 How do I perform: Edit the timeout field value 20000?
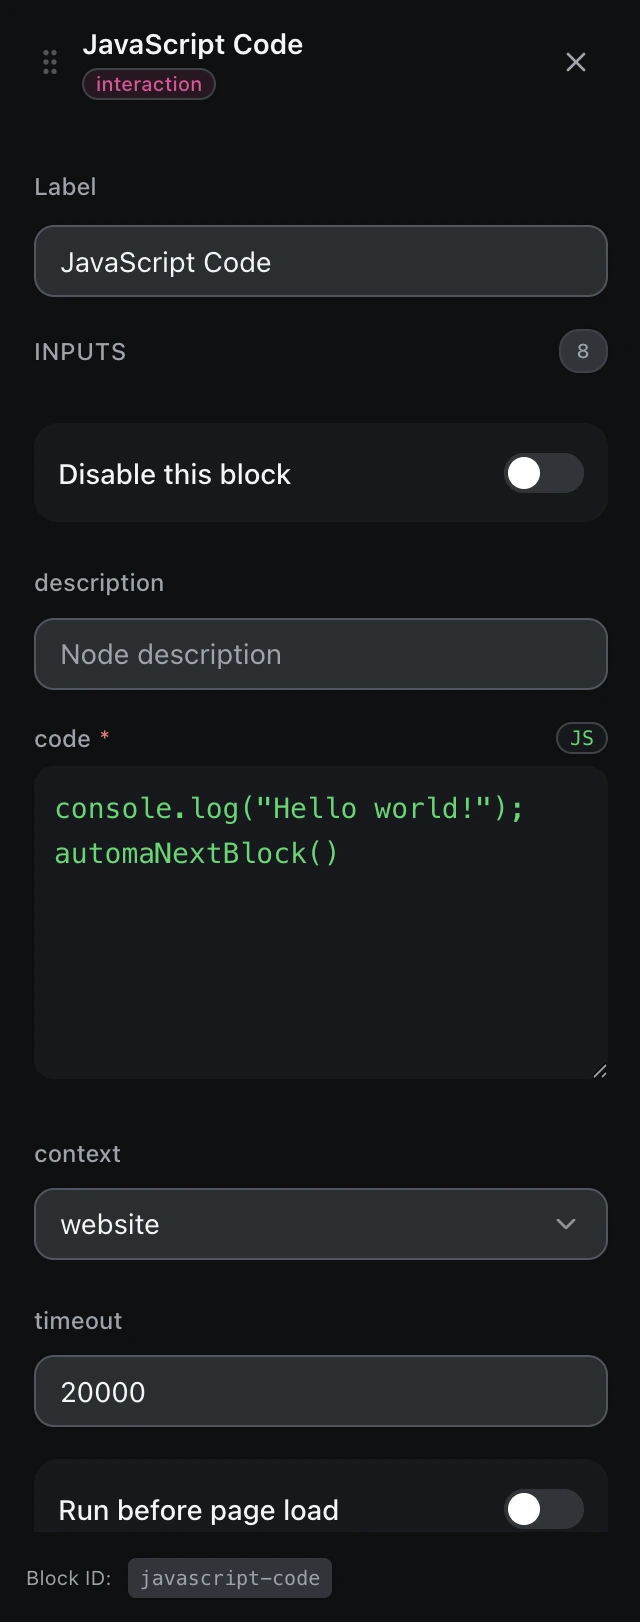(321, 1391)
